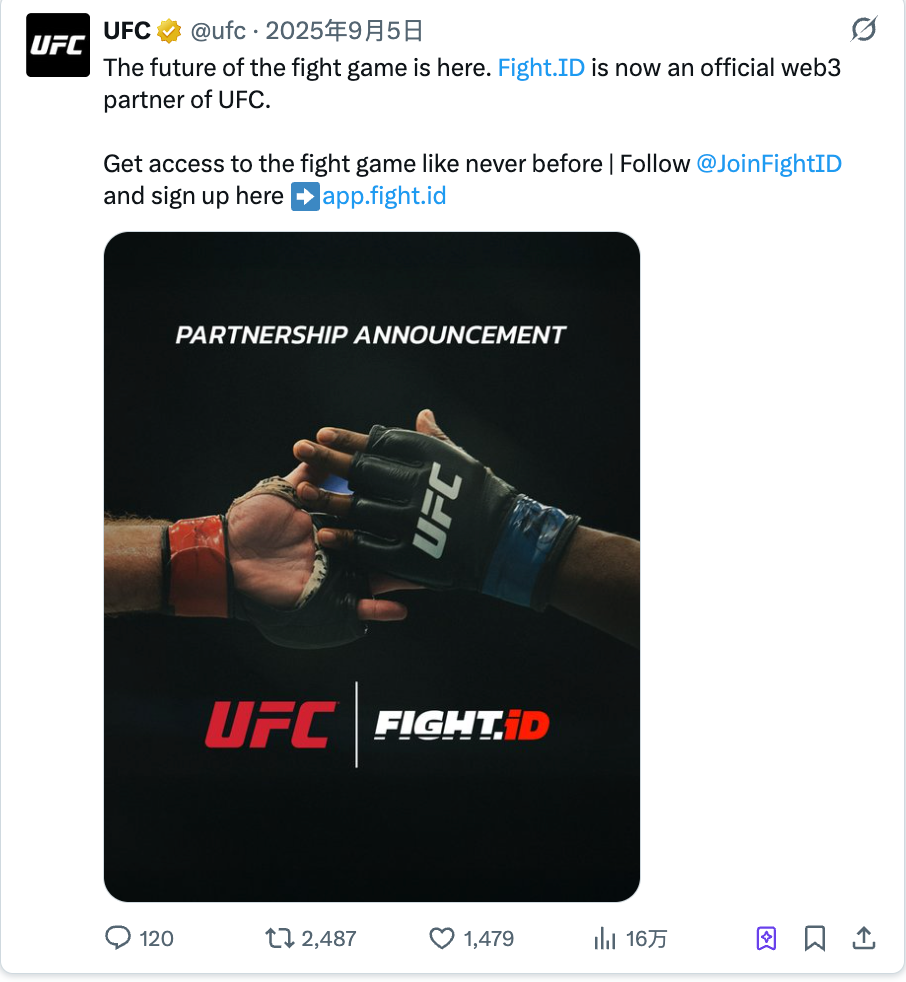Screen dimensions: 906x982
Task: Repost the tweet using the retweet icon
Action: [279, 938]
